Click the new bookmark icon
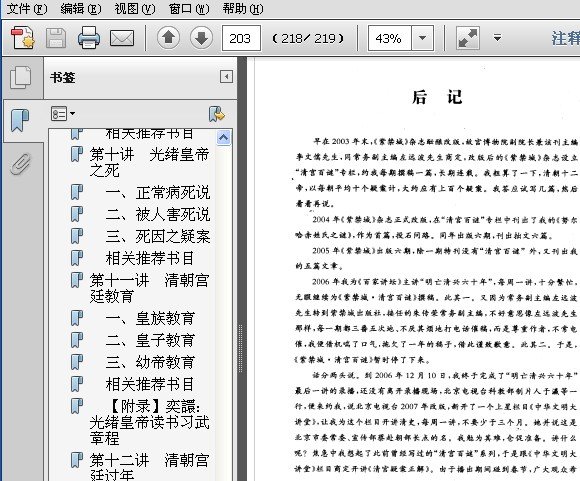 point(217,114)
